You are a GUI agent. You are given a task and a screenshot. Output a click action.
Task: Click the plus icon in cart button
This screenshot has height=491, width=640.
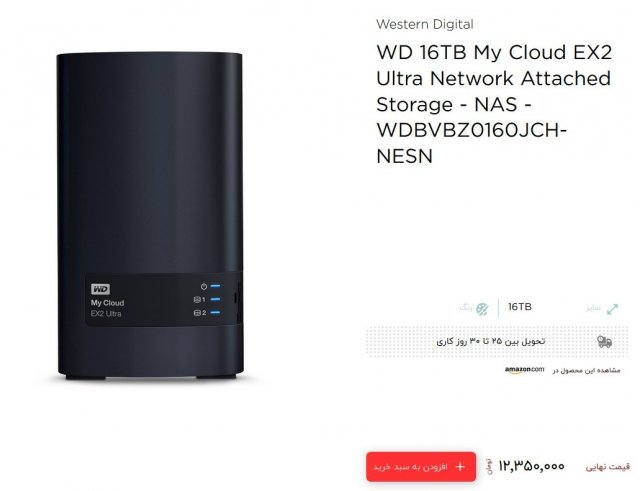coord(460,467)
